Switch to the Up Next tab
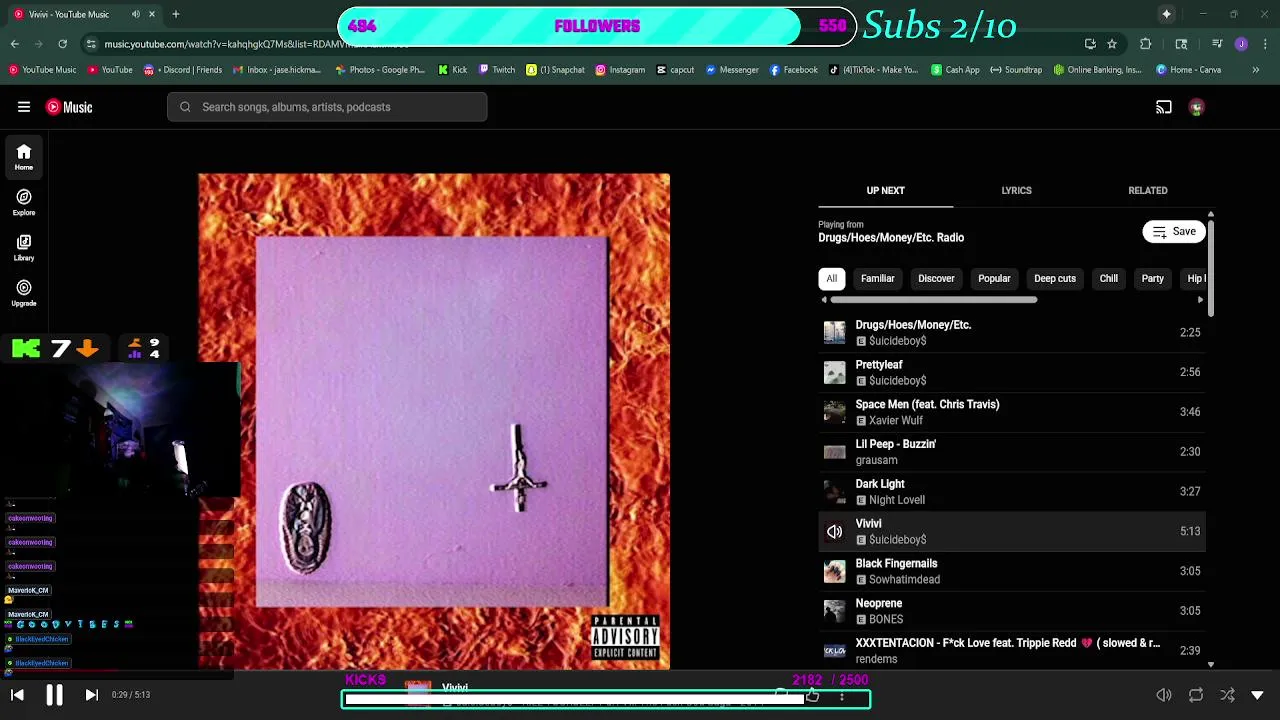This screenshot has height=720, width=1280. coord(885,190)
